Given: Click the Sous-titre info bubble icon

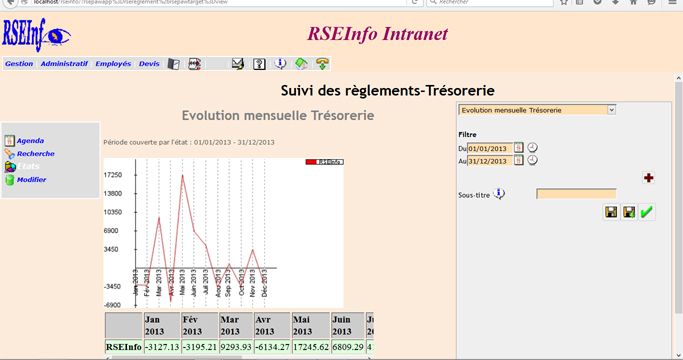Looking at the screenshot, I should click(x=499, y=194).
